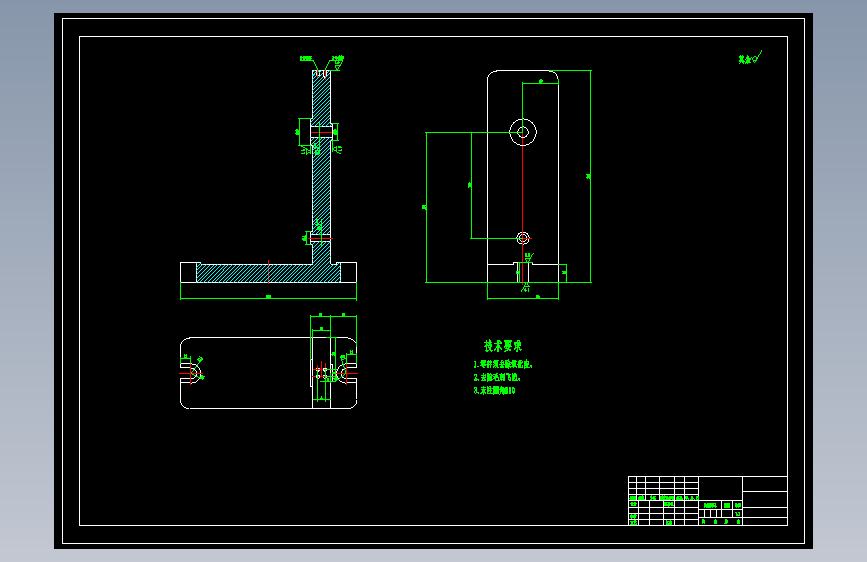Click the roughness symbol atop the section view
This screenshot has width=867, height=562.
coord(337,62)
